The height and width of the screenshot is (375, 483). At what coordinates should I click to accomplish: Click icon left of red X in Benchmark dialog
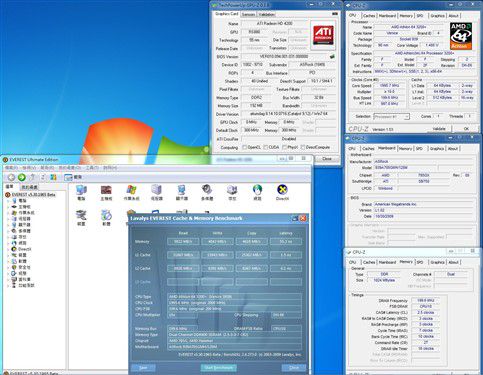click(x=295, y=218)
